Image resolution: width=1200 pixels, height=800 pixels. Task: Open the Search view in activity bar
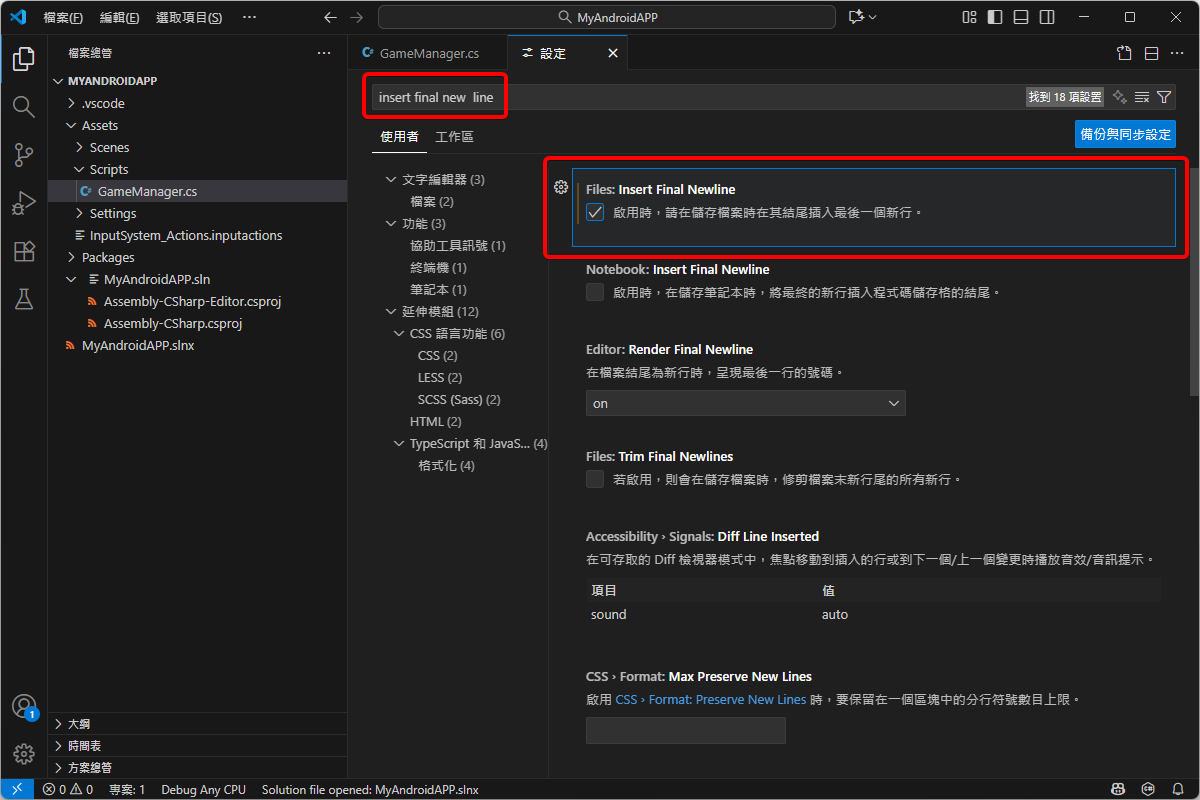point(24,107)
